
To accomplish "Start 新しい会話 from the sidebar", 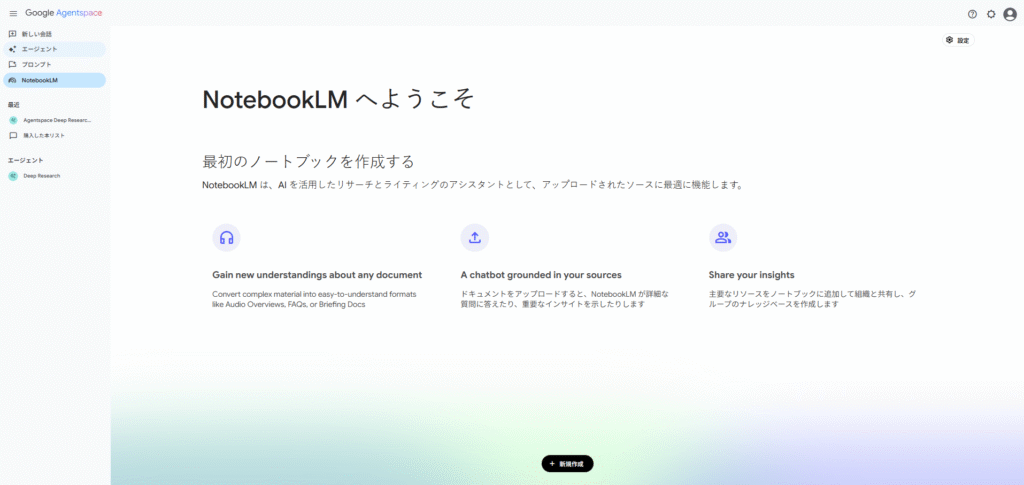I will coord(54,34).
